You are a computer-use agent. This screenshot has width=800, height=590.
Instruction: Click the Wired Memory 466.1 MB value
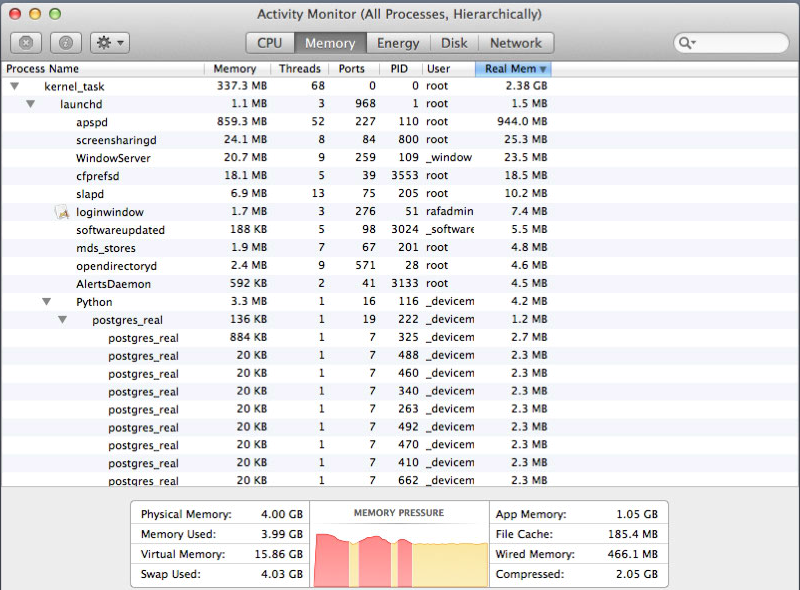pyautogui.click(x=633, y=554)
